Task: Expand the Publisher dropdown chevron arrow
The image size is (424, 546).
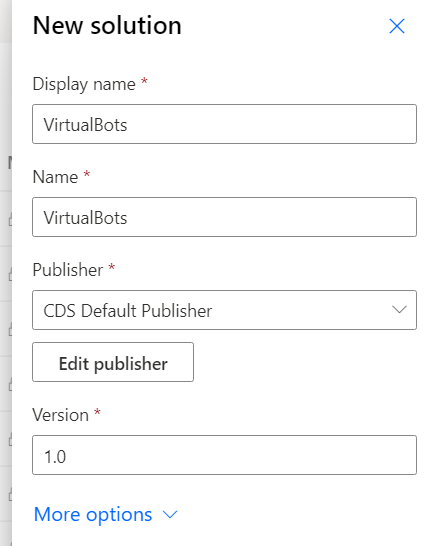Action: (x=399, y=310)
